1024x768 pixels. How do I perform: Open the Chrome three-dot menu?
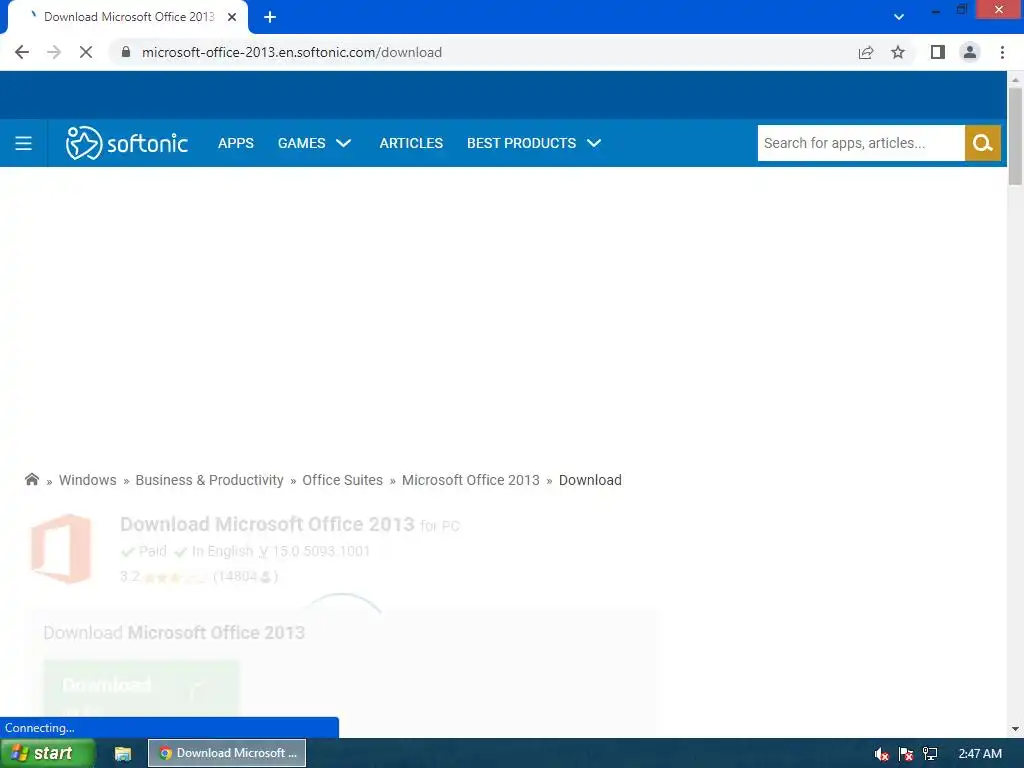point(1002,52)
